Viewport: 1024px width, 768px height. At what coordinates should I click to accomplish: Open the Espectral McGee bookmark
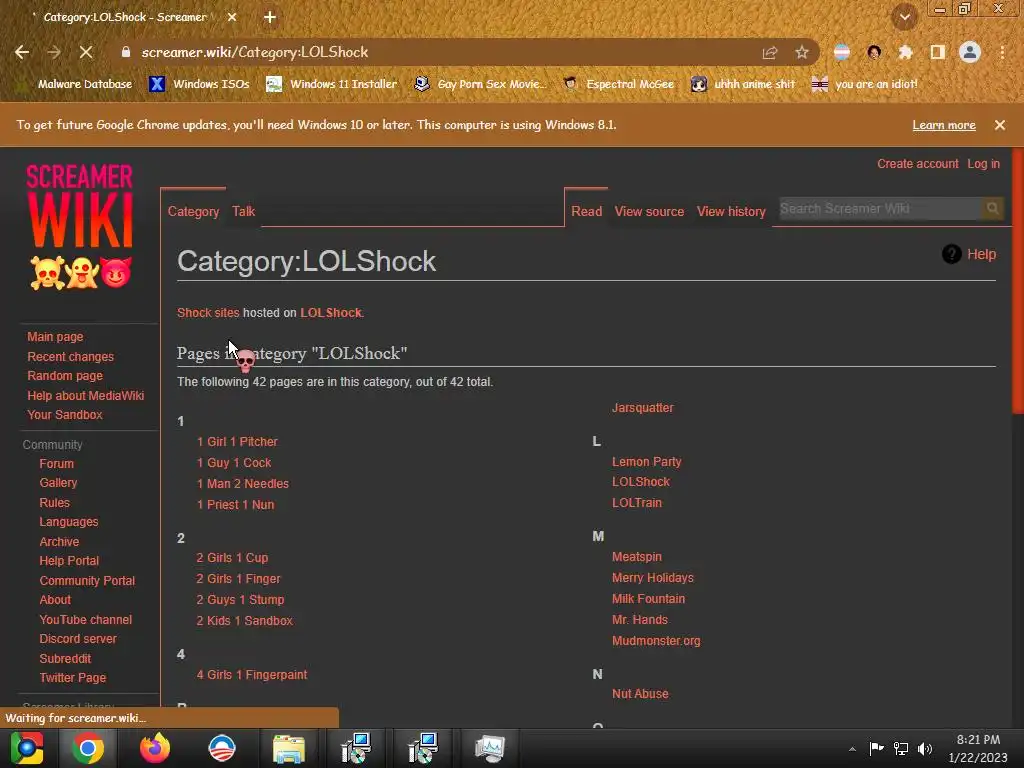coord(619,84)
